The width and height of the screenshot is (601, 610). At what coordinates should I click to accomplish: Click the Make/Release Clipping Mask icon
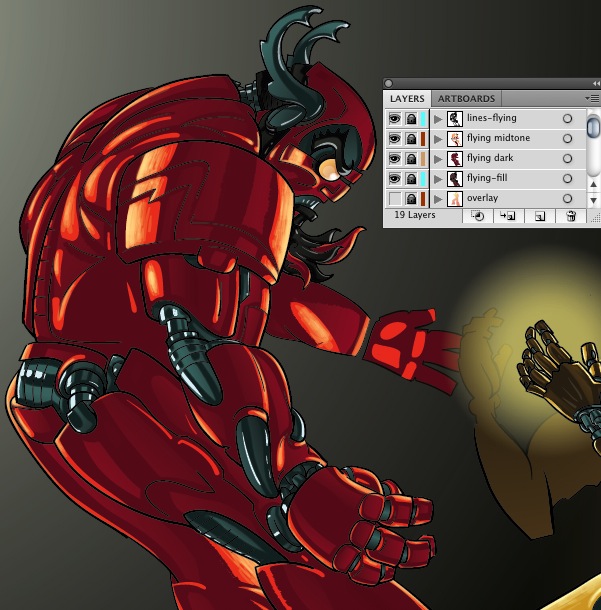point(477,216)
